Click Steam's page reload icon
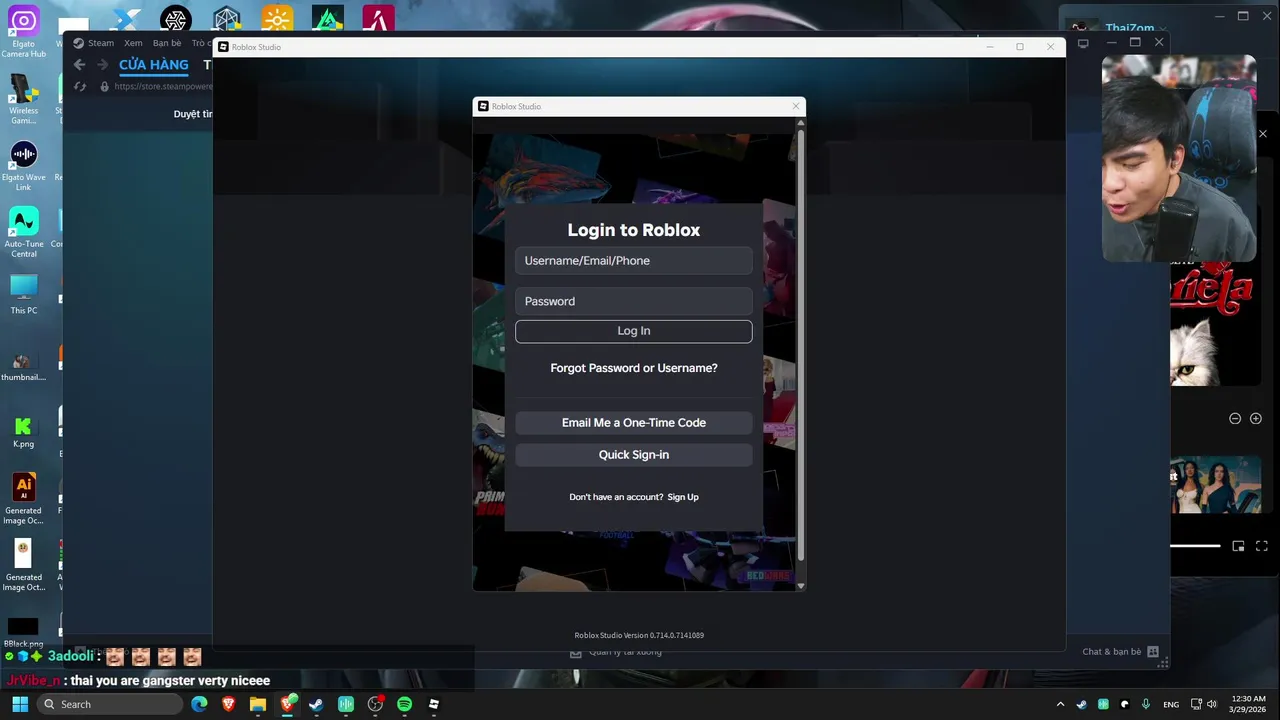Screen dimensions: 1280x720 tap(80, 87)
